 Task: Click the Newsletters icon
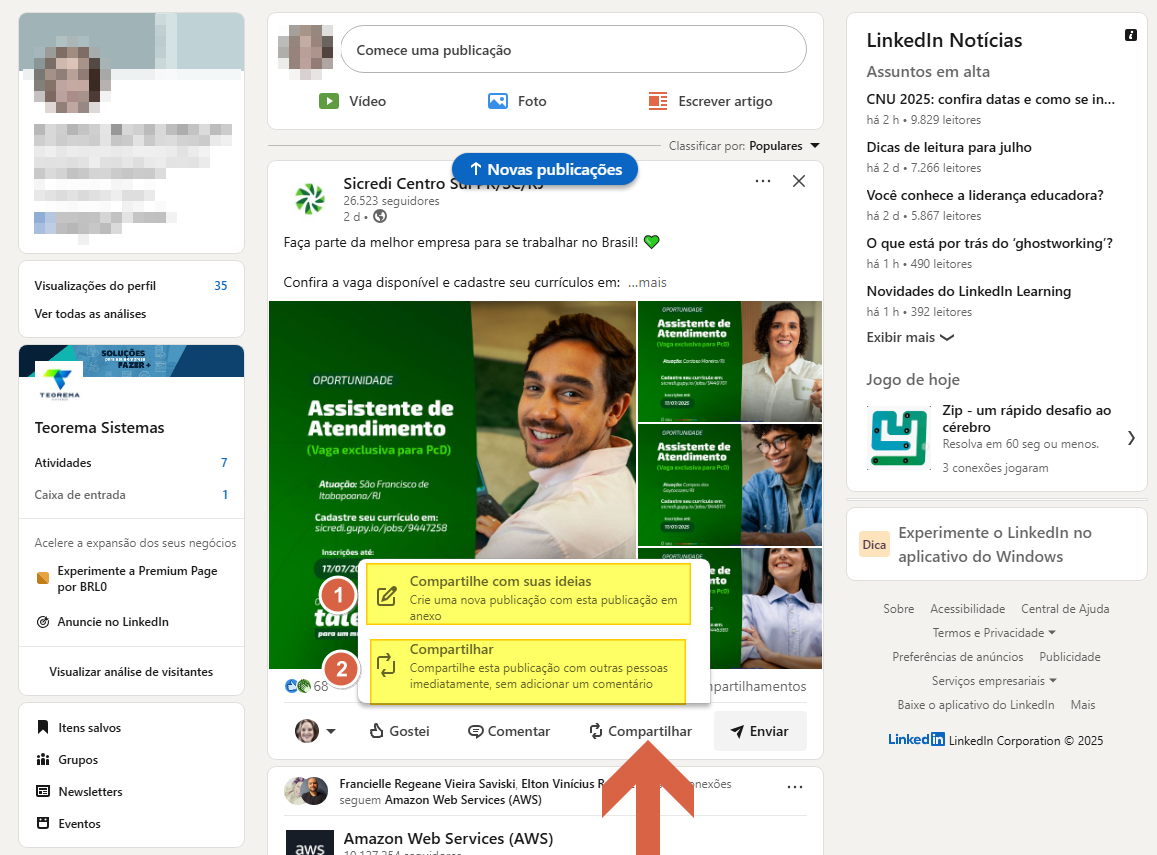pyautogui.click(x=43, y=791)
